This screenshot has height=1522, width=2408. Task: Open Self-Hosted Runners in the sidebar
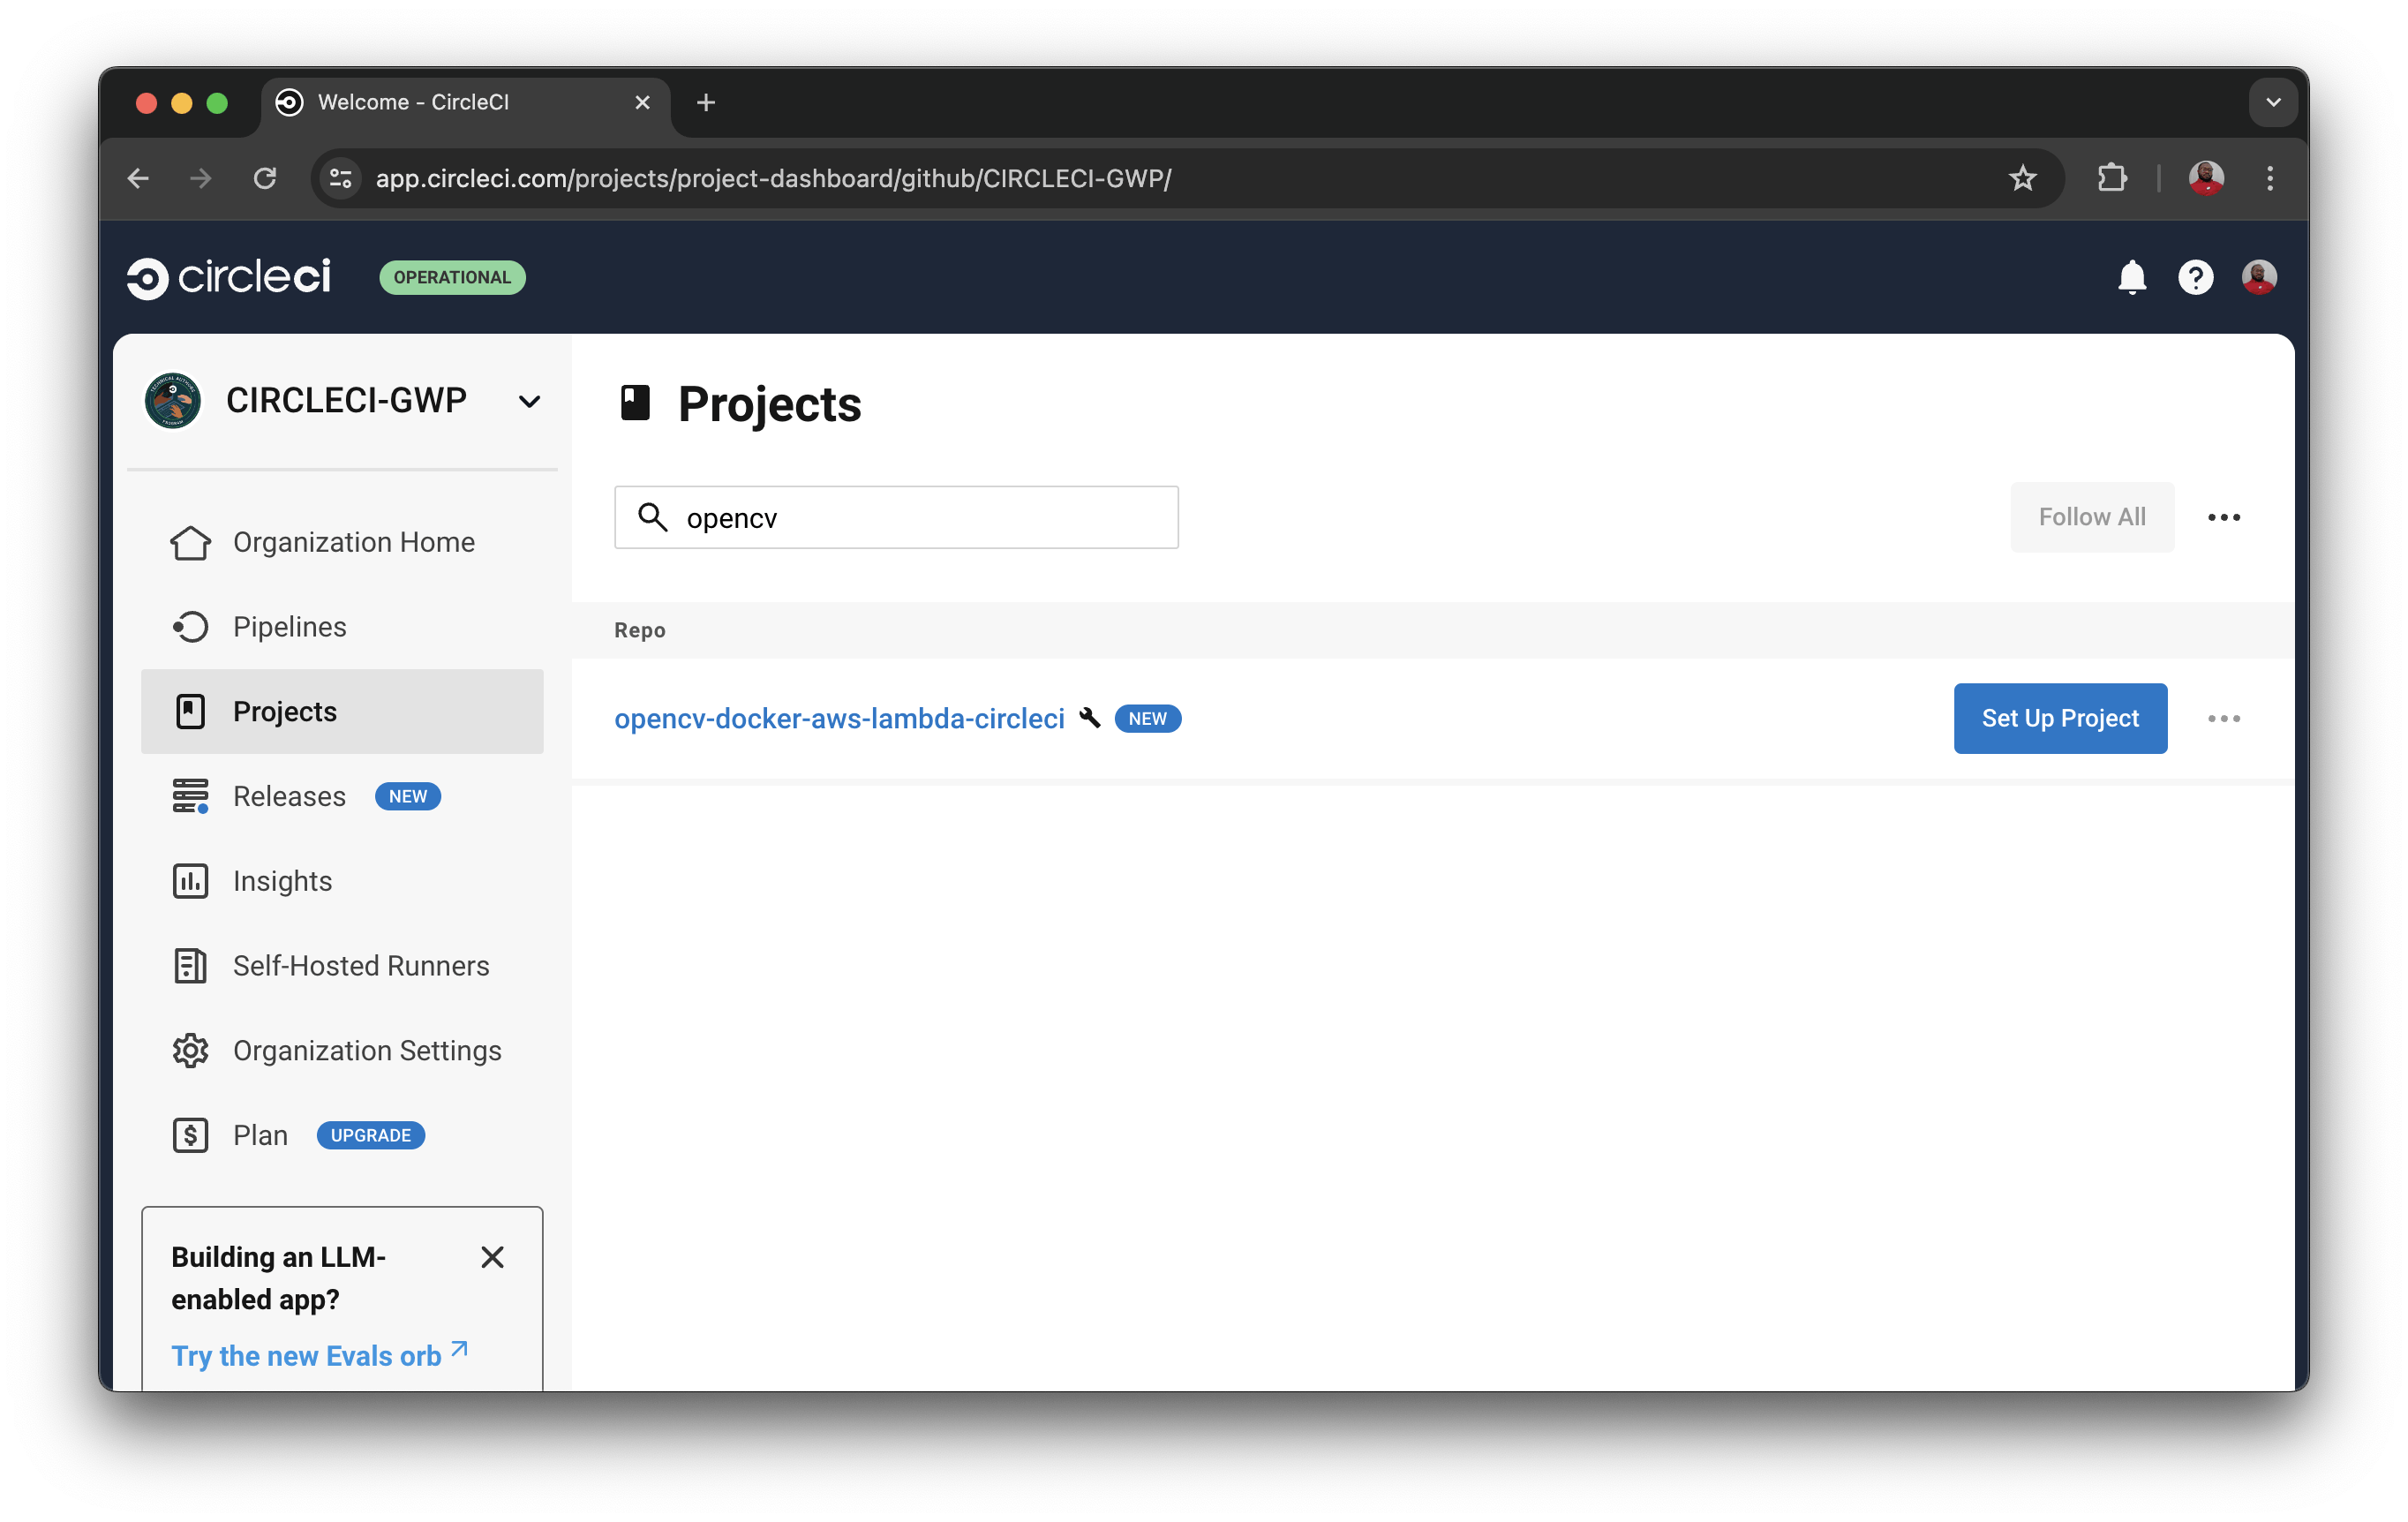point(359,965)
